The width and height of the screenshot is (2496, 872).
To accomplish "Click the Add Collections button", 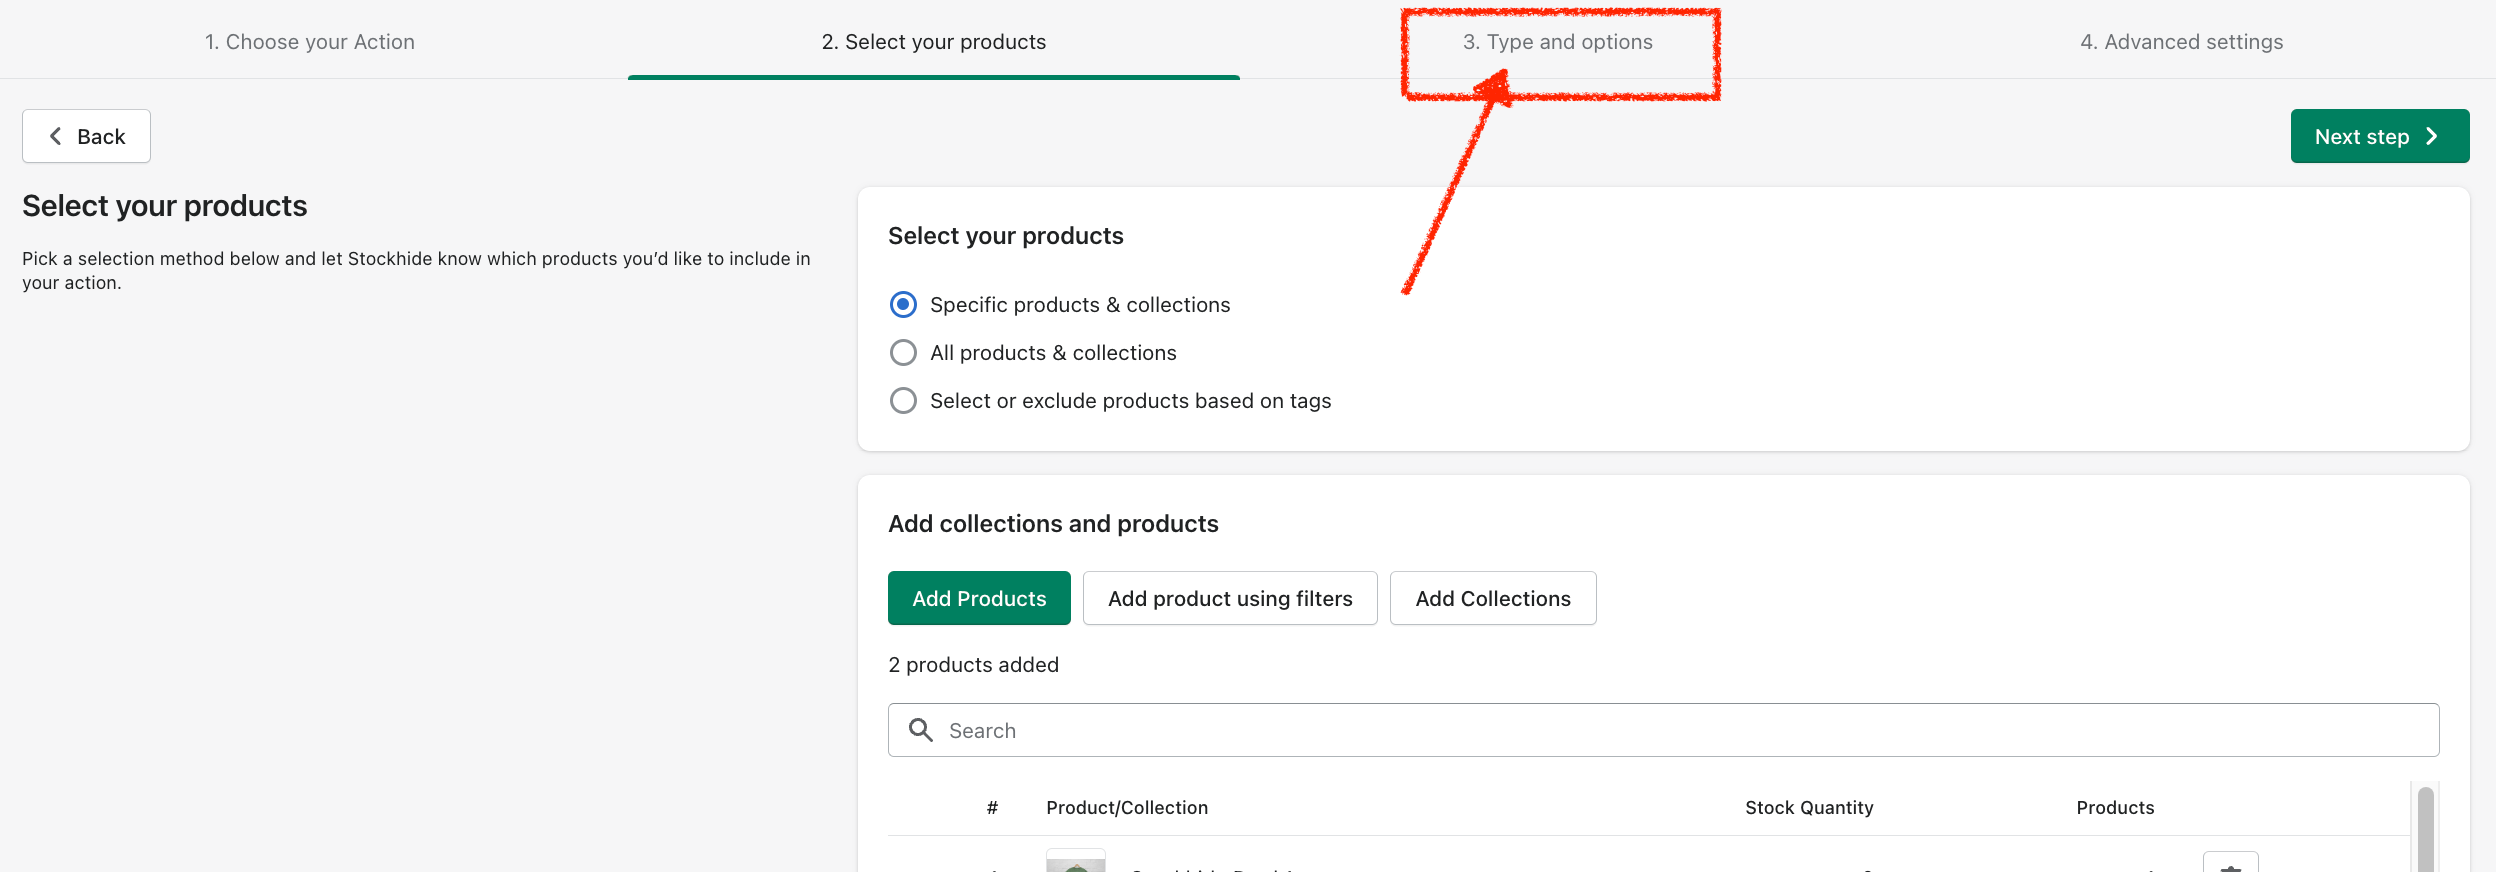I will pyautogui.click(x=1493, y=598).
